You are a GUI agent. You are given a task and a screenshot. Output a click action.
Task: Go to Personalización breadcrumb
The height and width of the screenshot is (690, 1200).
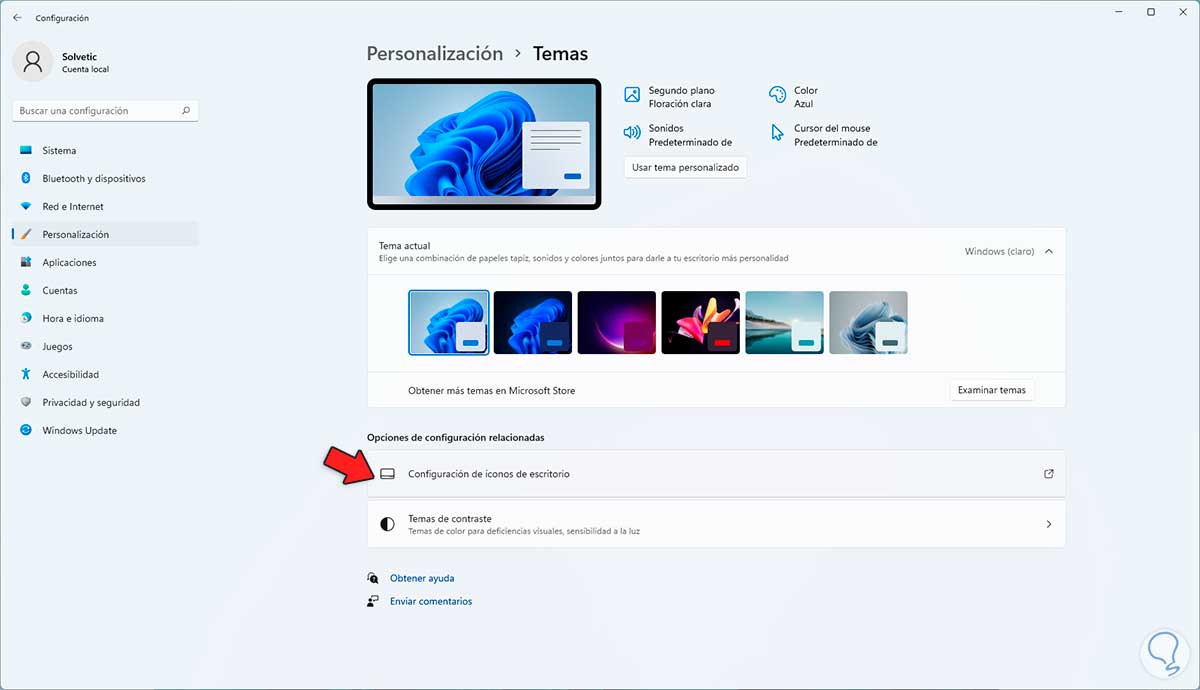[435, 54]
